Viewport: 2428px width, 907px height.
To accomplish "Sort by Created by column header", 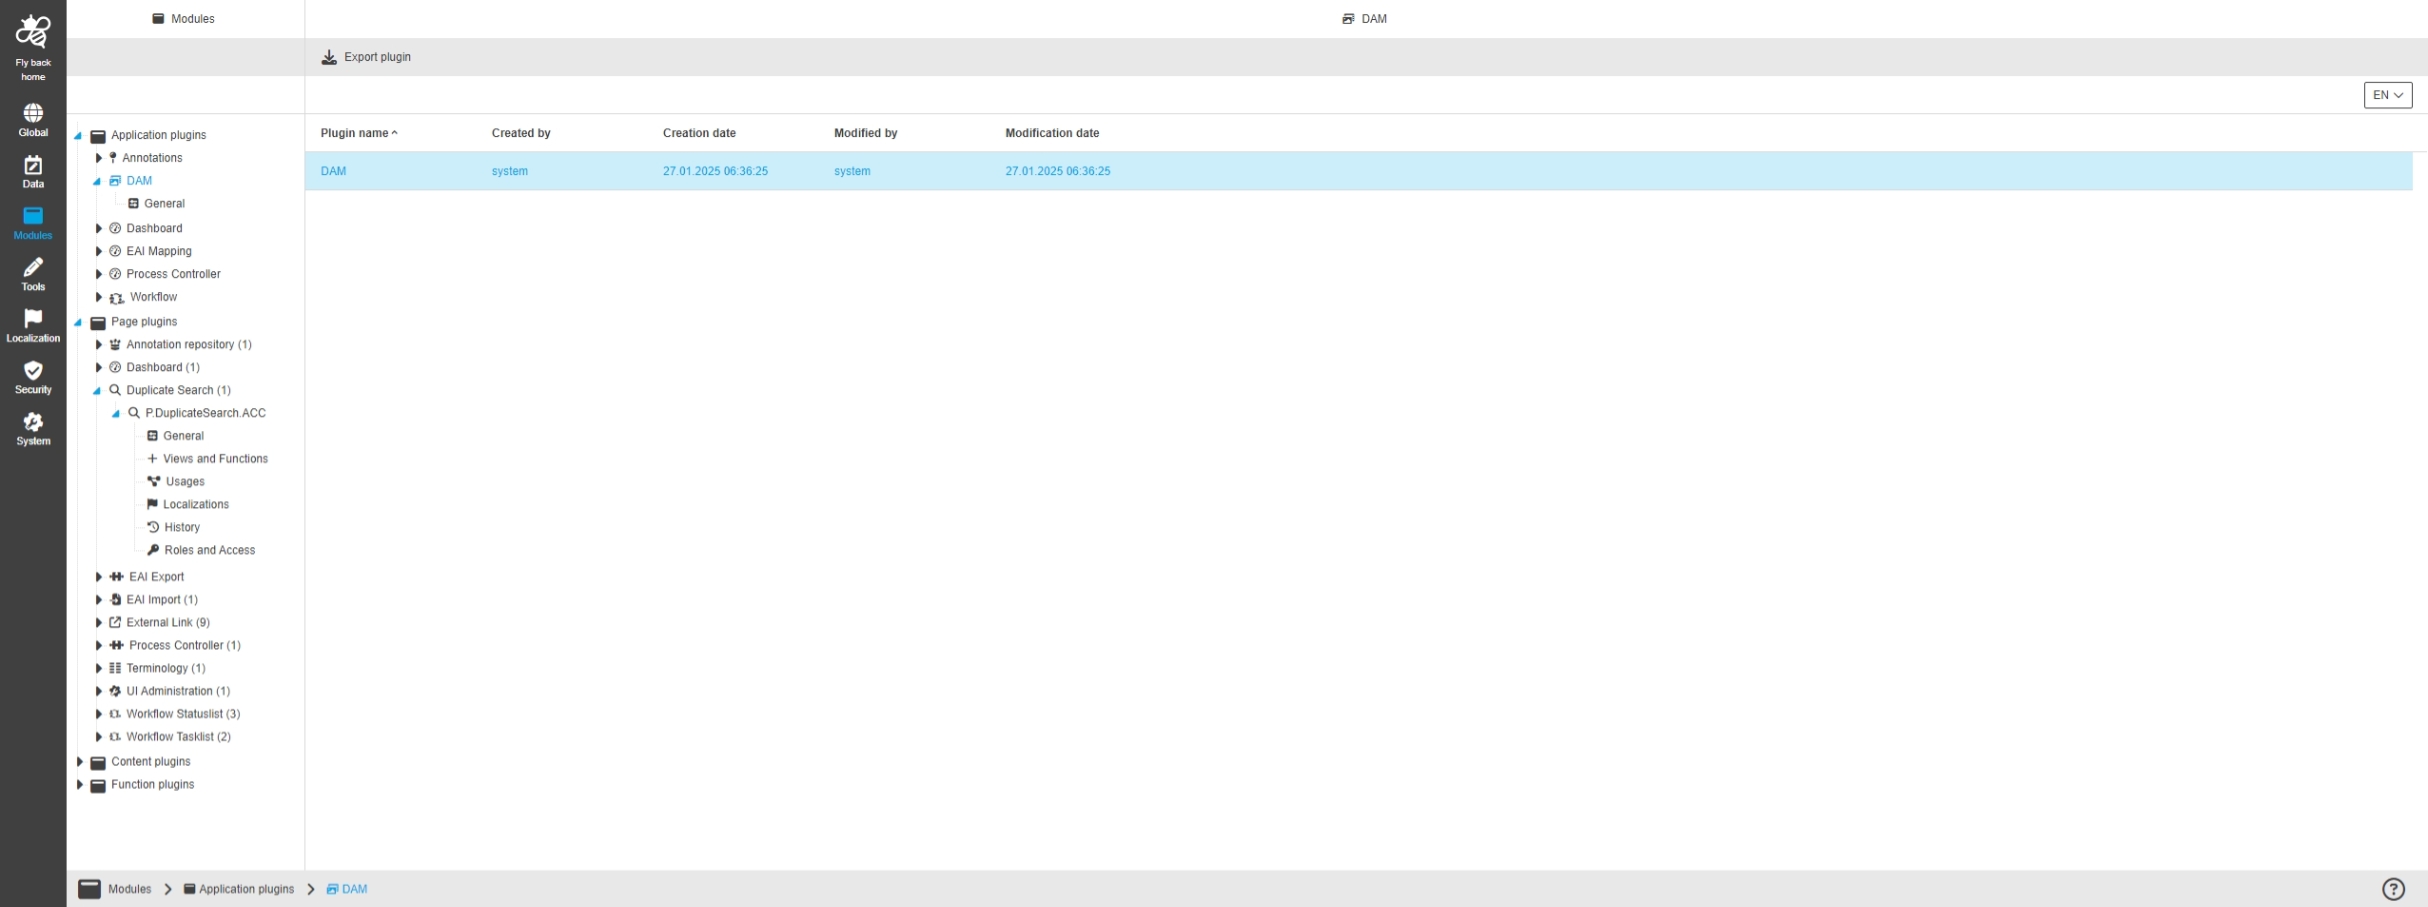I will 521,133.
